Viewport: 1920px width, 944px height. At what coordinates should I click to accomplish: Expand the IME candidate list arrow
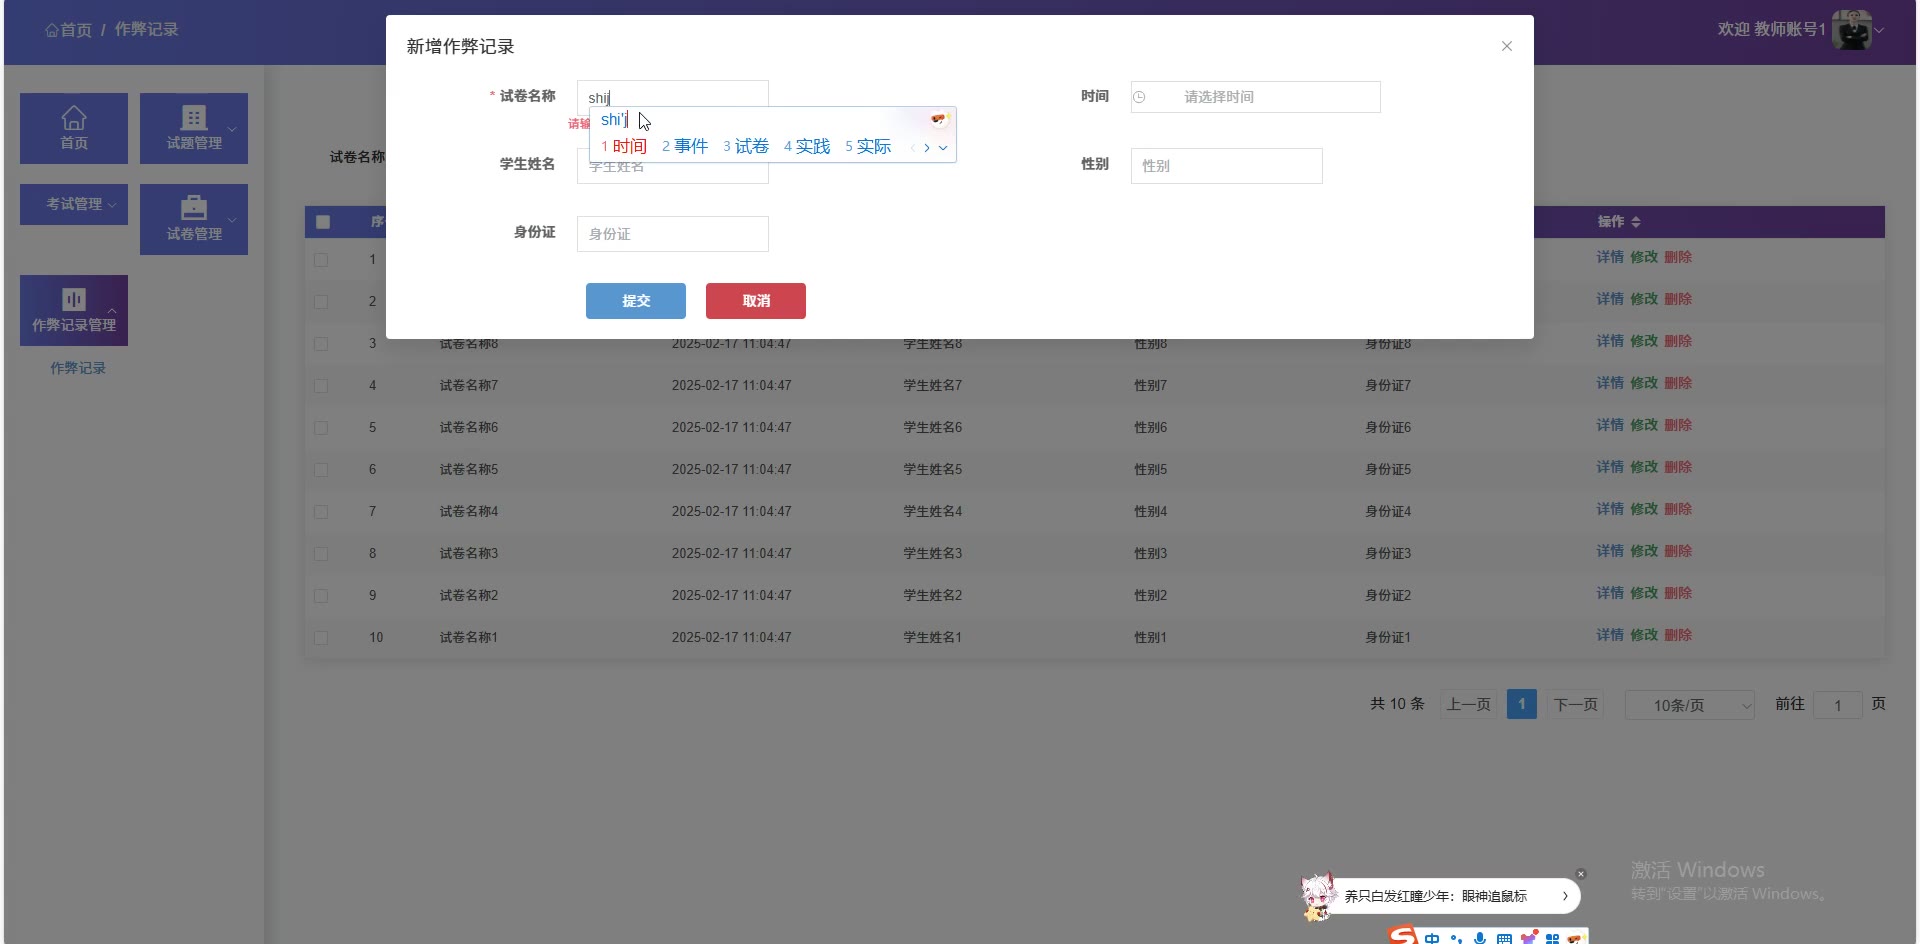coord(943,148)
